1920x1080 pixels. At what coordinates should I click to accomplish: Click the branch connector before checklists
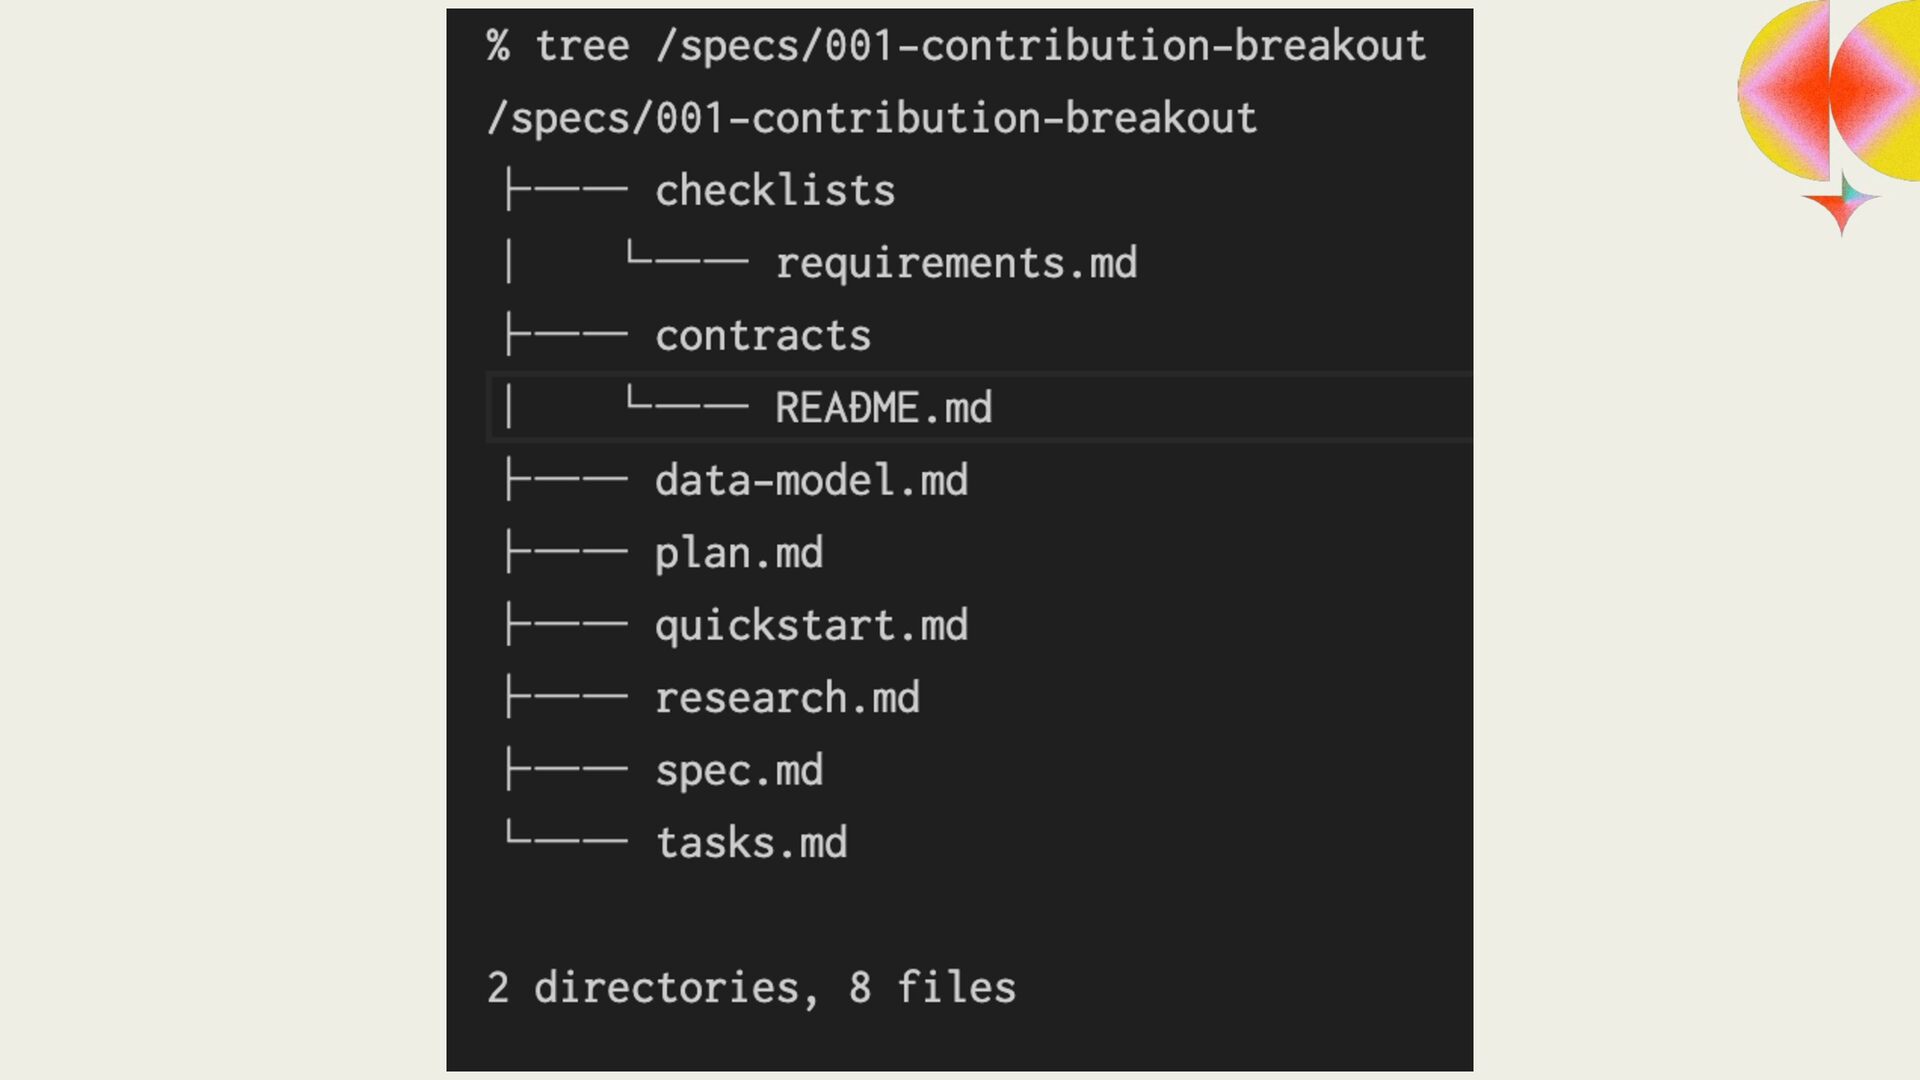click(x=566, y=189)
